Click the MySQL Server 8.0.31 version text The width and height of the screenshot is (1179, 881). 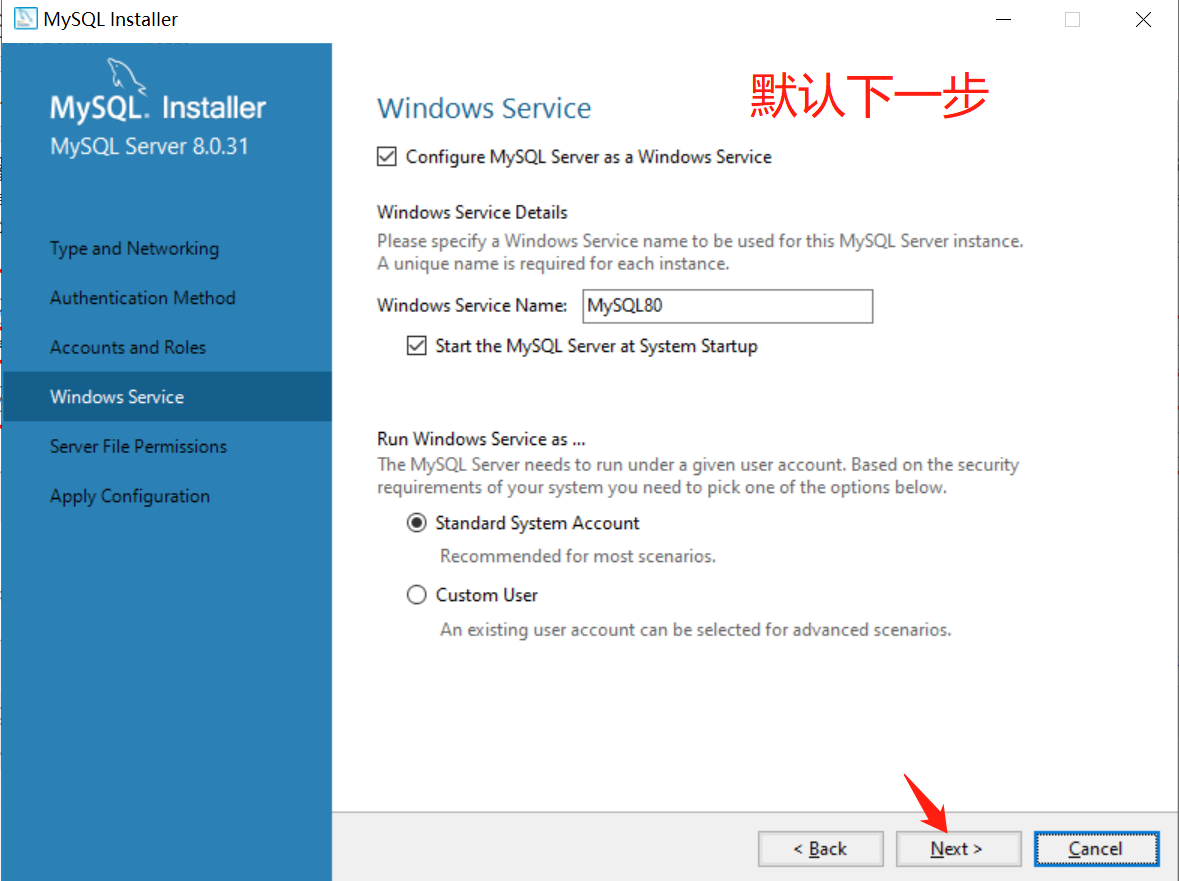pos(149,146)
